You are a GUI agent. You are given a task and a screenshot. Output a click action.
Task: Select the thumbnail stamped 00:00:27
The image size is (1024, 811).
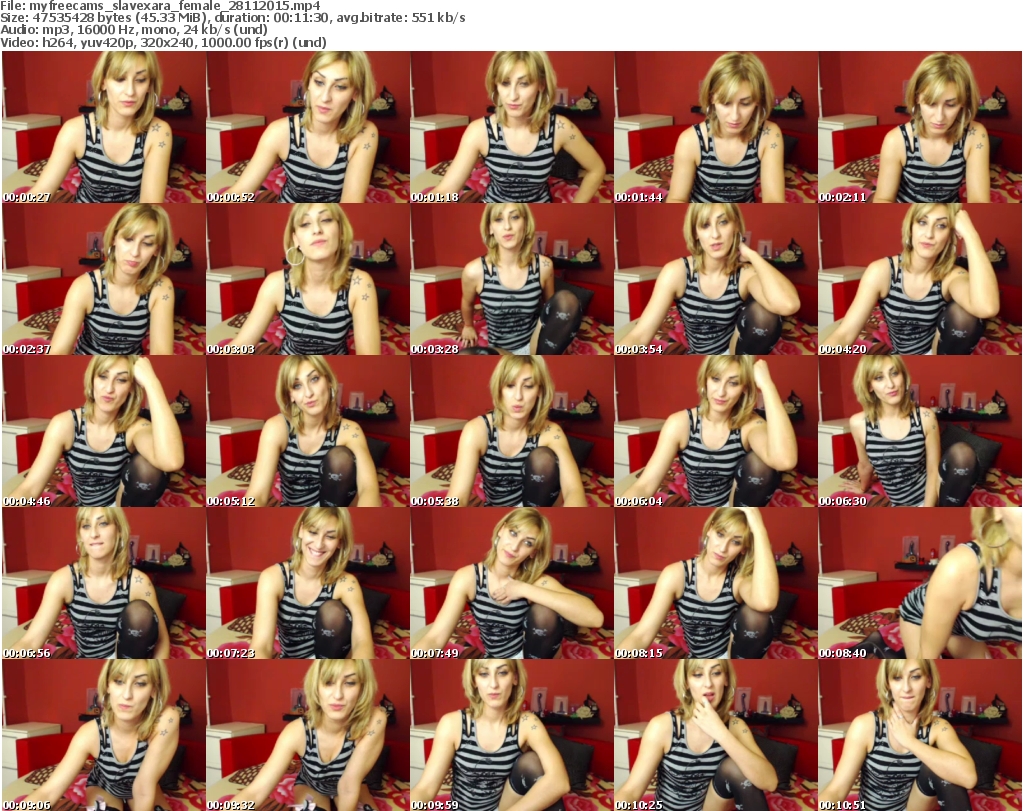(104, 127)
